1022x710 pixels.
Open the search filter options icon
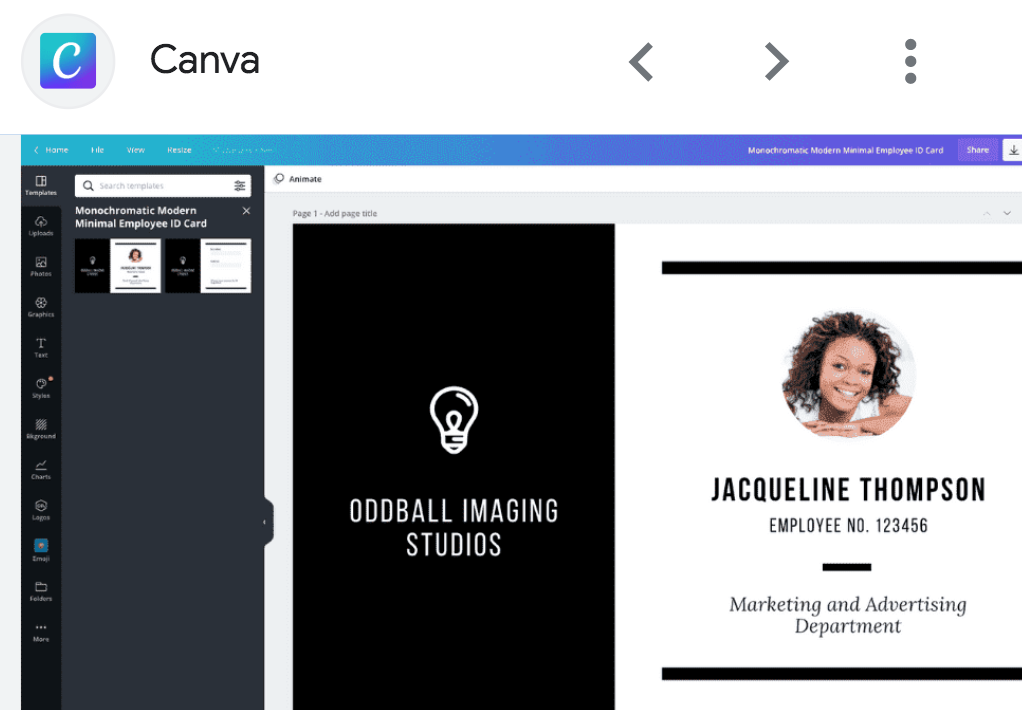[x=240, y=186]
